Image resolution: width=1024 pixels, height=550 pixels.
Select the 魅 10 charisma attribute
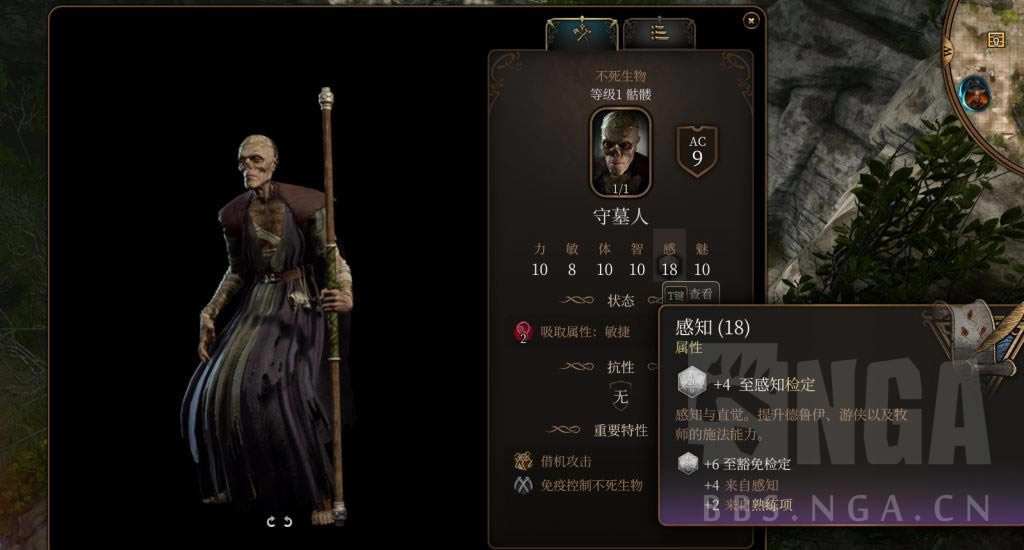[x=702, y=260]
